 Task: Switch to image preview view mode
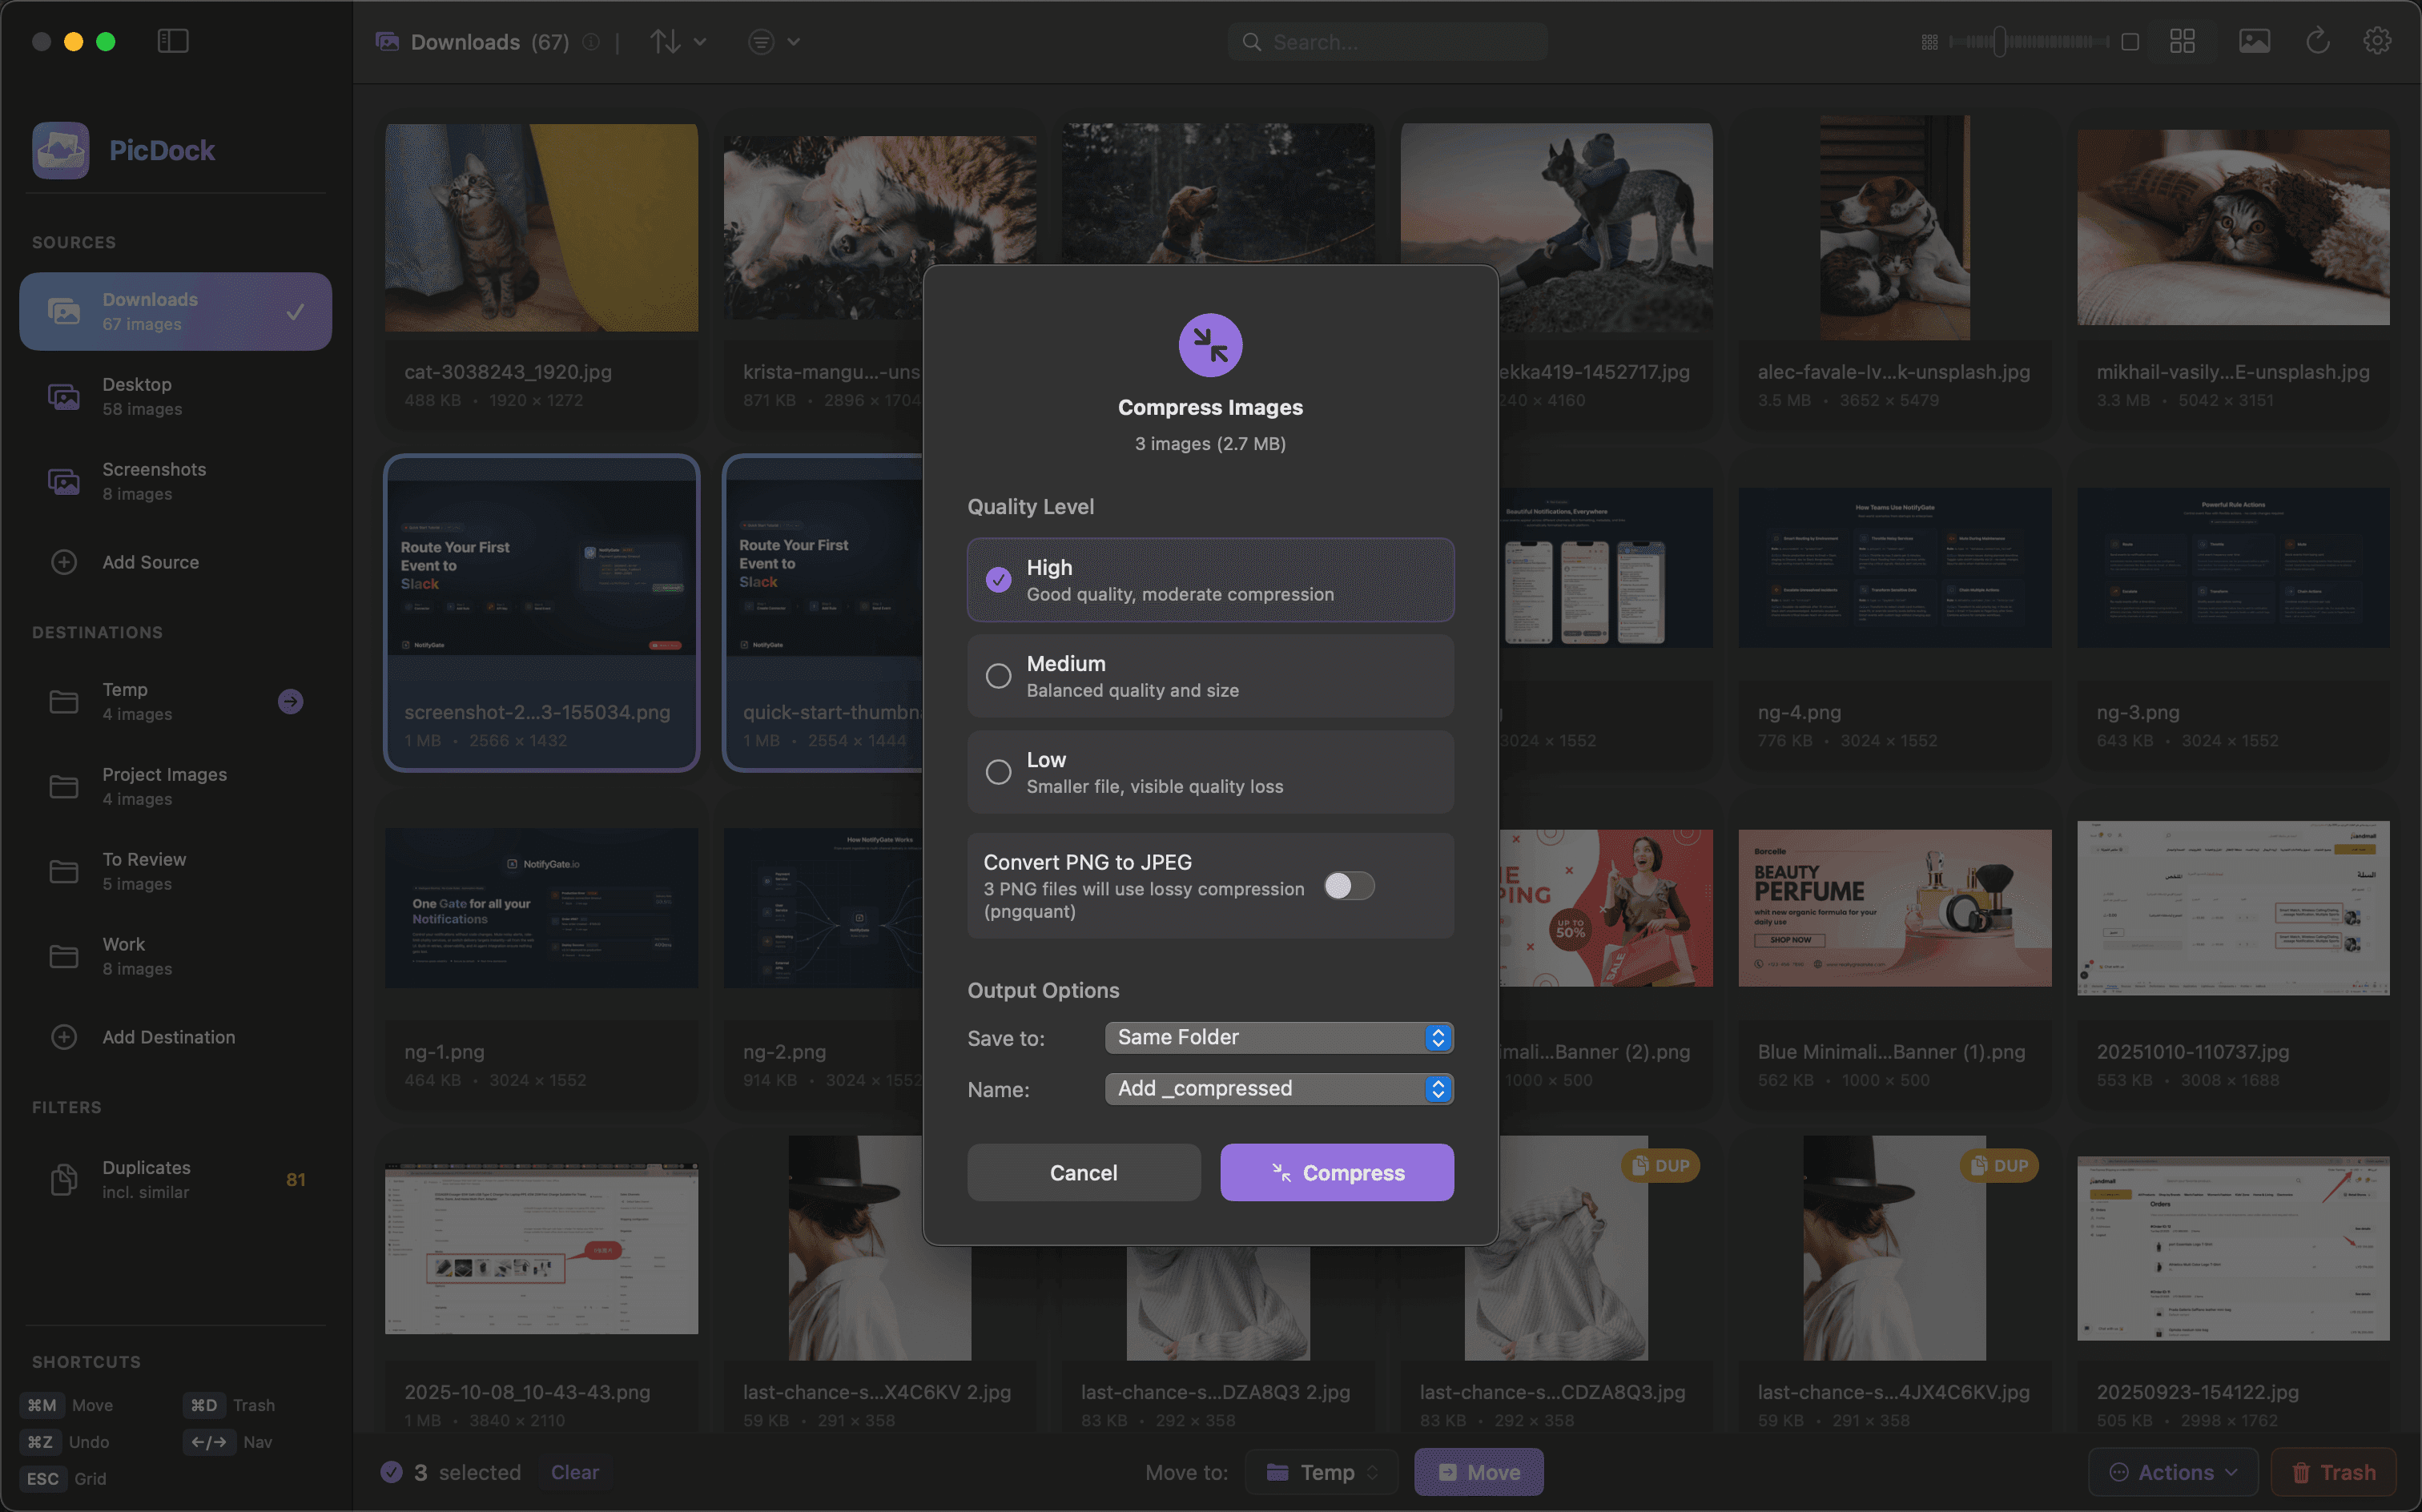pyautogui.click(x=2255, y=40)
